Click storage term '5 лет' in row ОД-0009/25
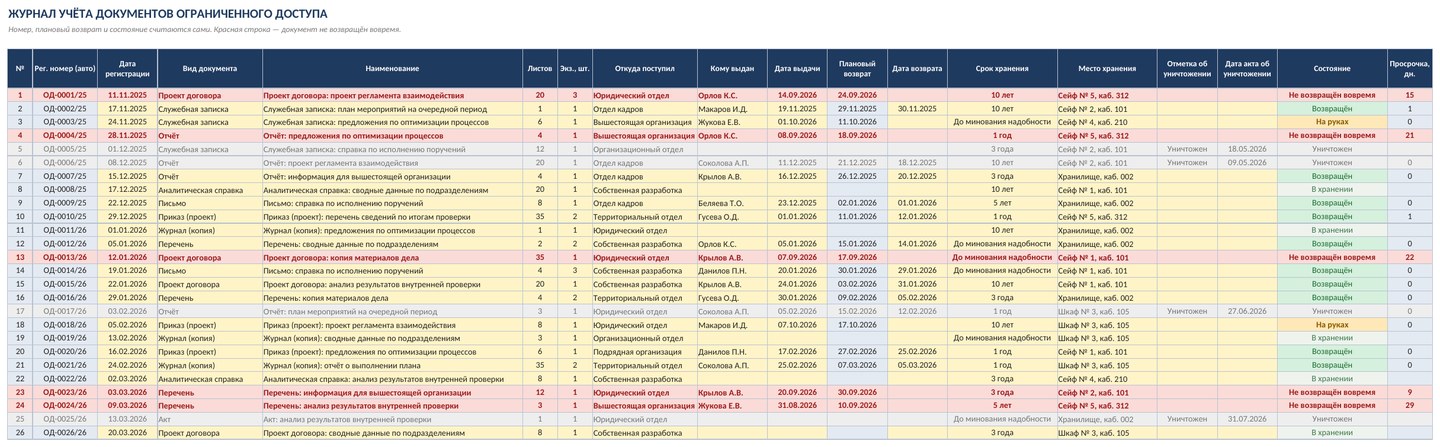The image size is (1440, 447). (1001, 203)
